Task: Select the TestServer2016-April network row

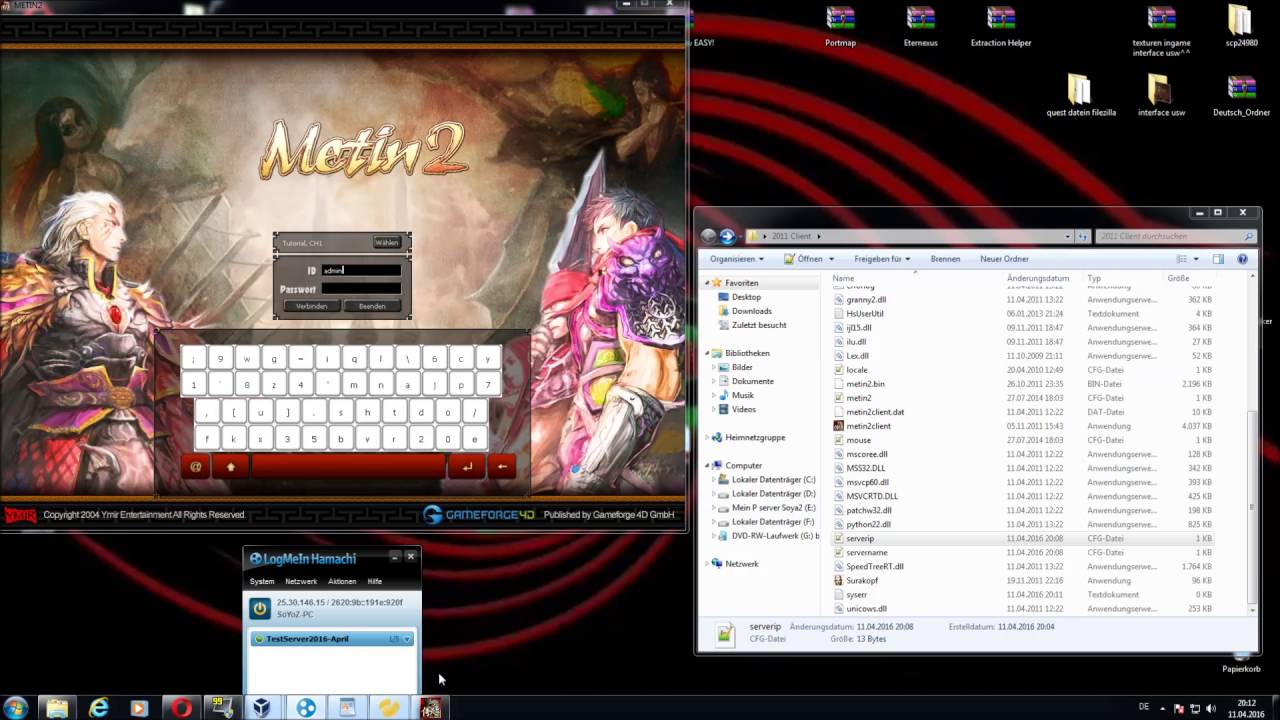Action: 332,639
